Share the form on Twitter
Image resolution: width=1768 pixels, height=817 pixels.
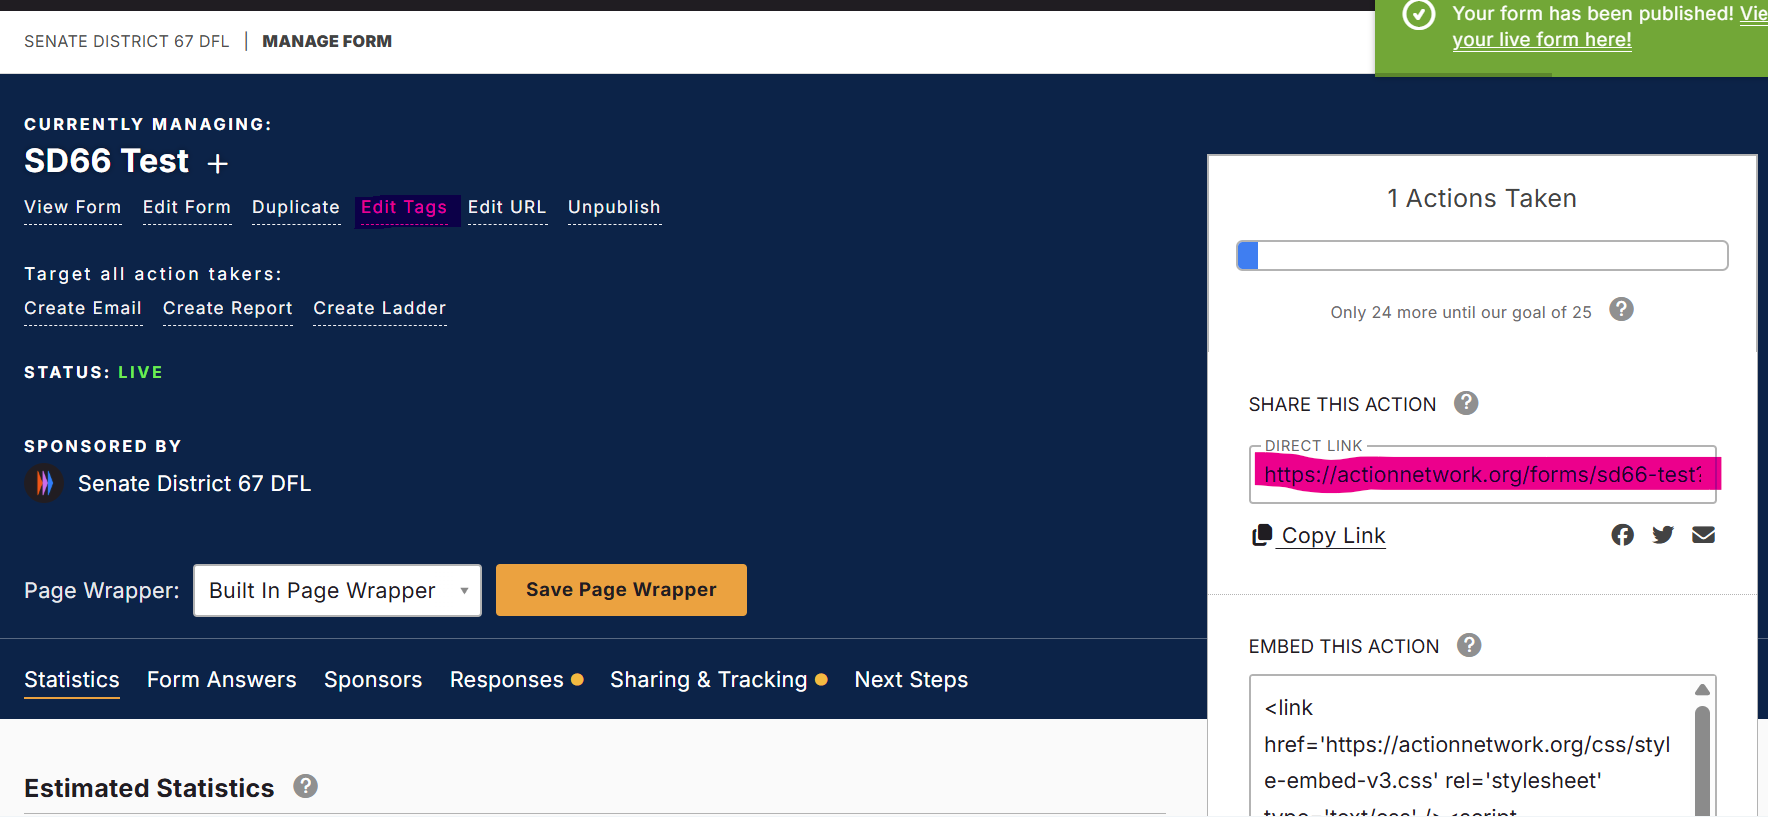(x=1663, y=535)
